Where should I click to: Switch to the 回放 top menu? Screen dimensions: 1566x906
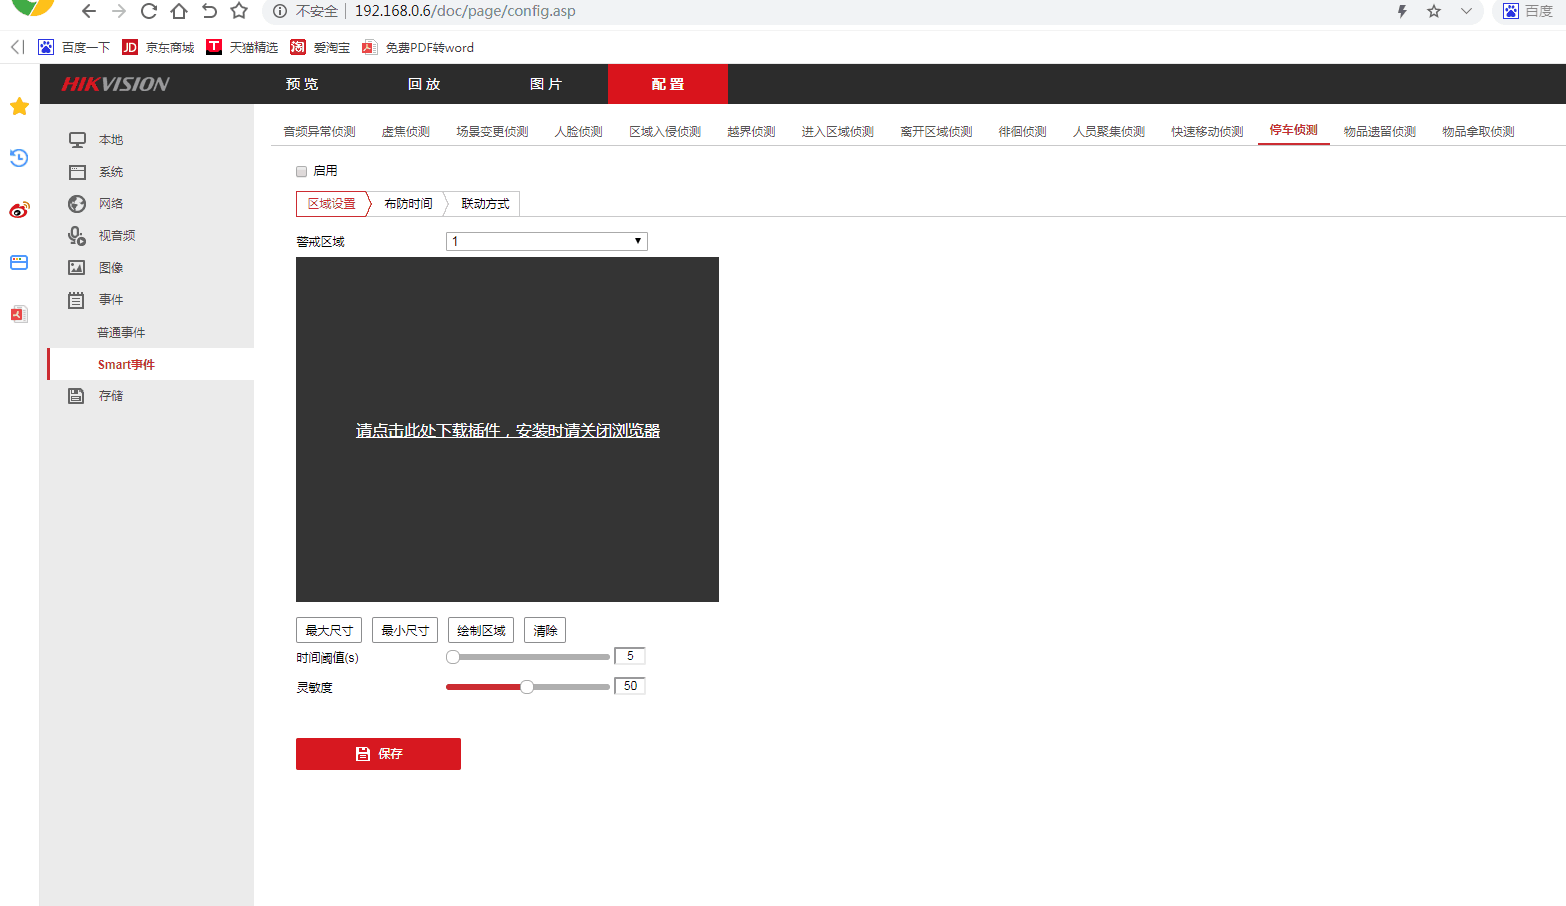(x=424, y=84)
